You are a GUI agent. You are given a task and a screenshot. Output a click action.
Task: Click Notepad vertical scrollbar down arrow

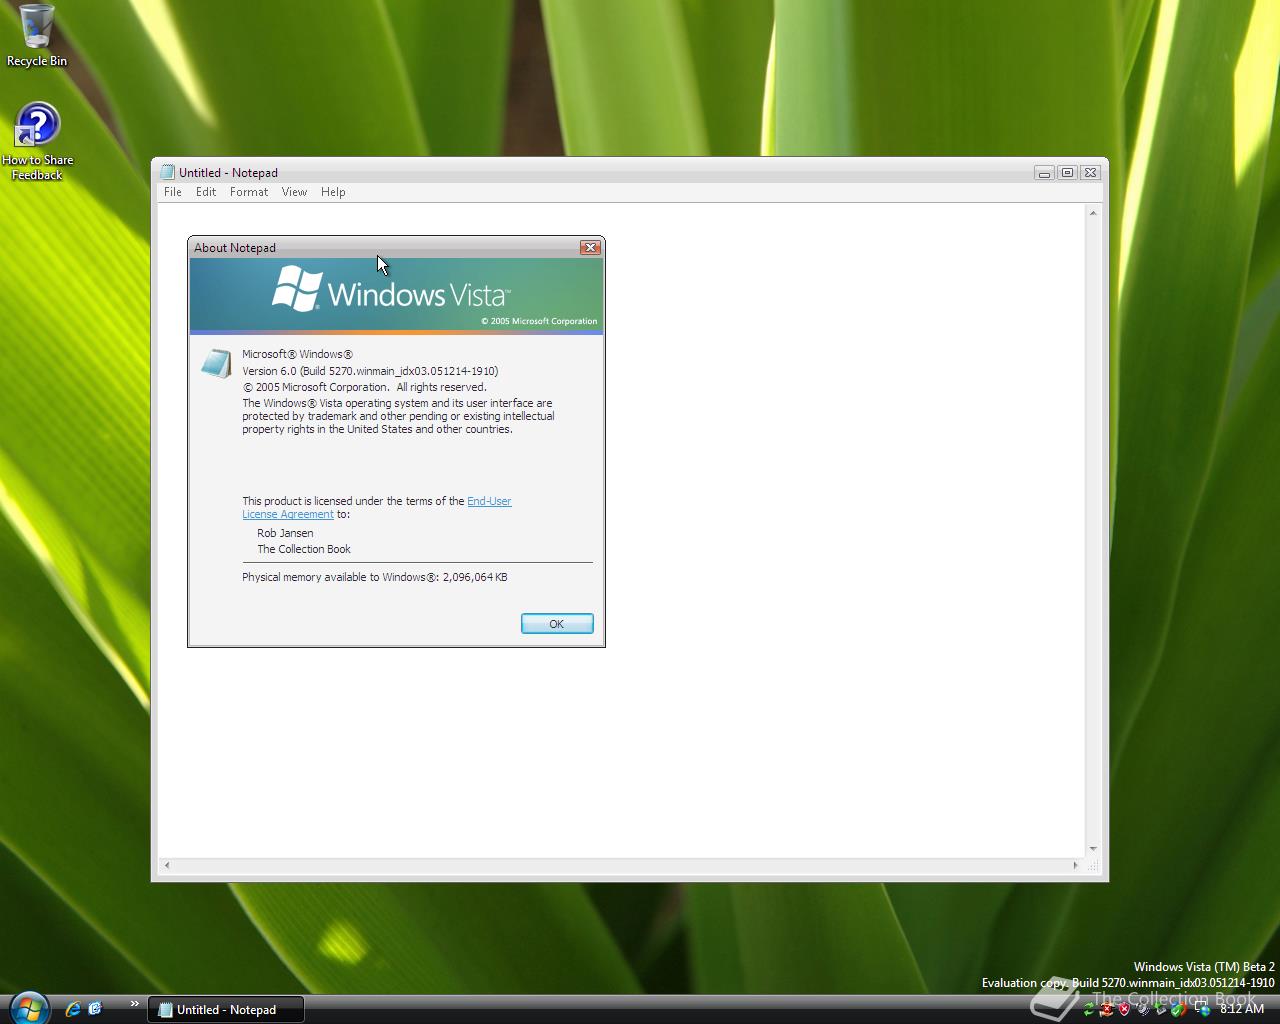point(1092,849)
